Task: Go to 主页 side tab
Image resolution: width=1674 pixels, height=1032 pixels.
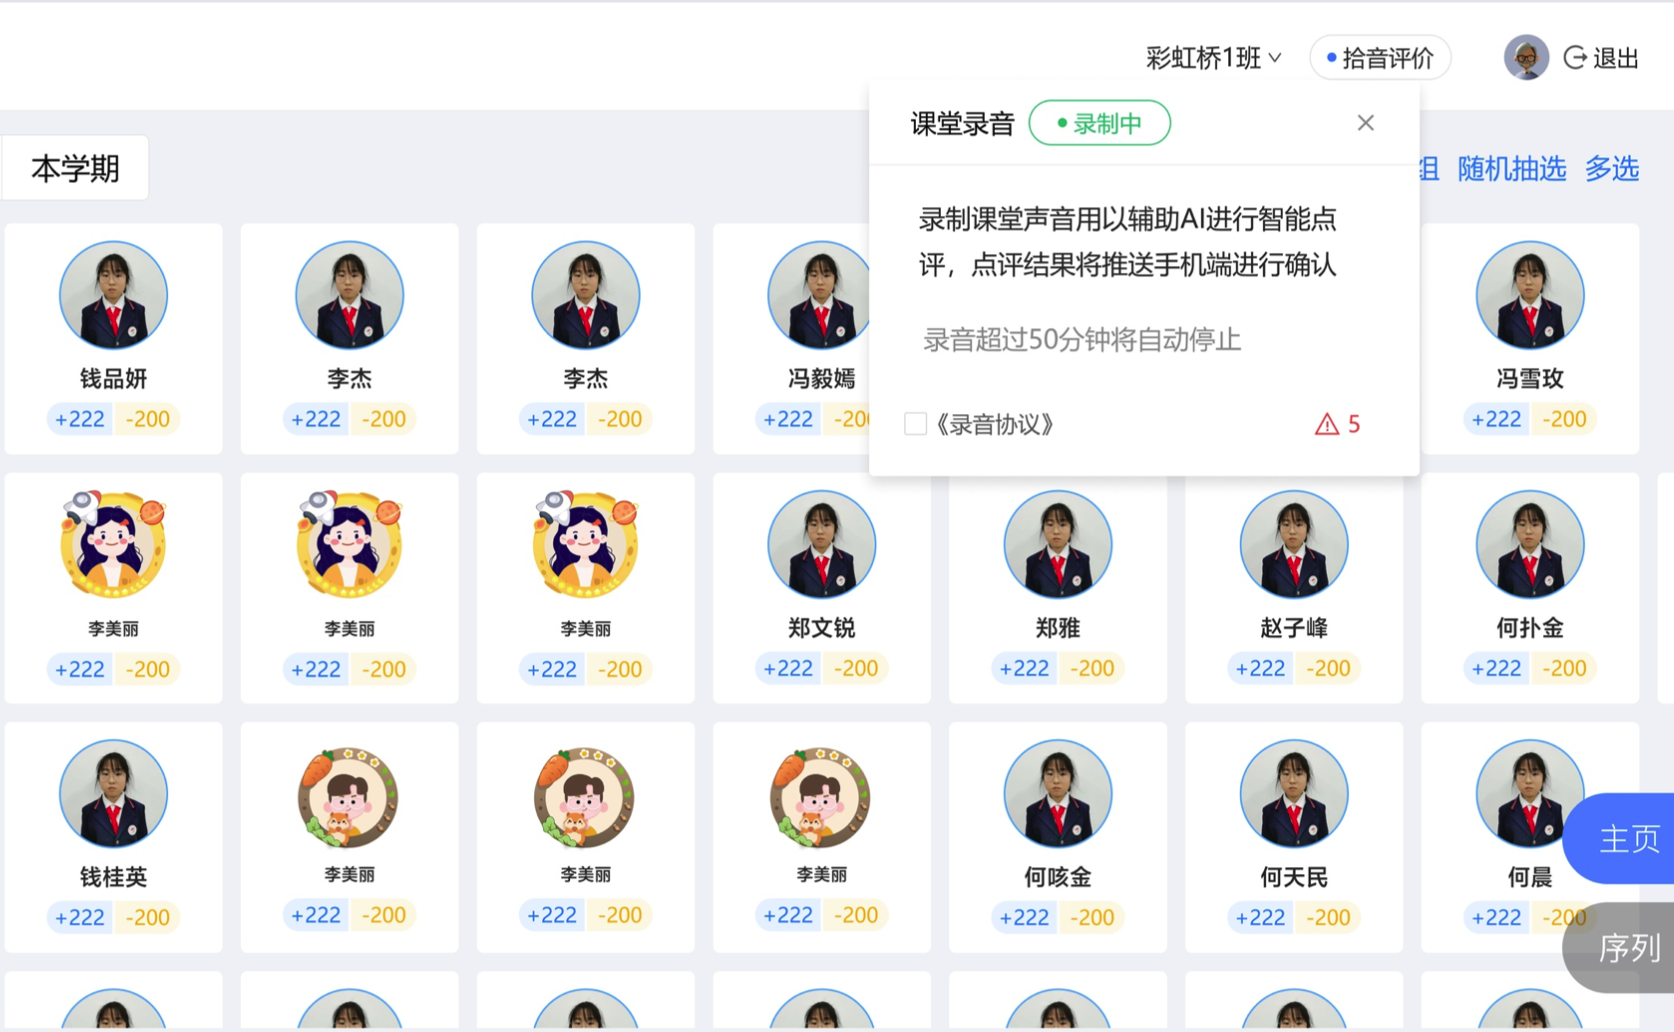Action: pos(1620,838)
